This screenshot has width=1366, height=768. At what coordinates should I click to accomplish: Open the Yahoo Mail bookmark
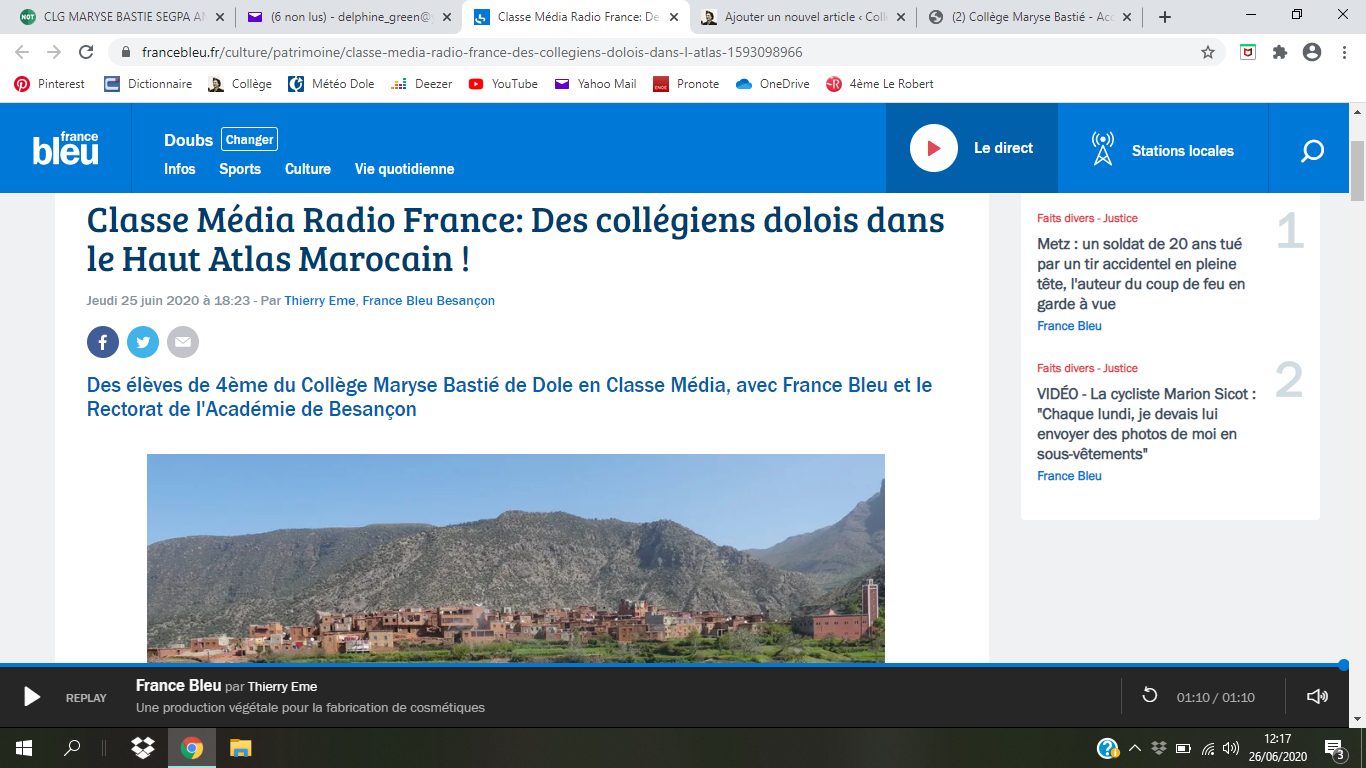(596, 84)
